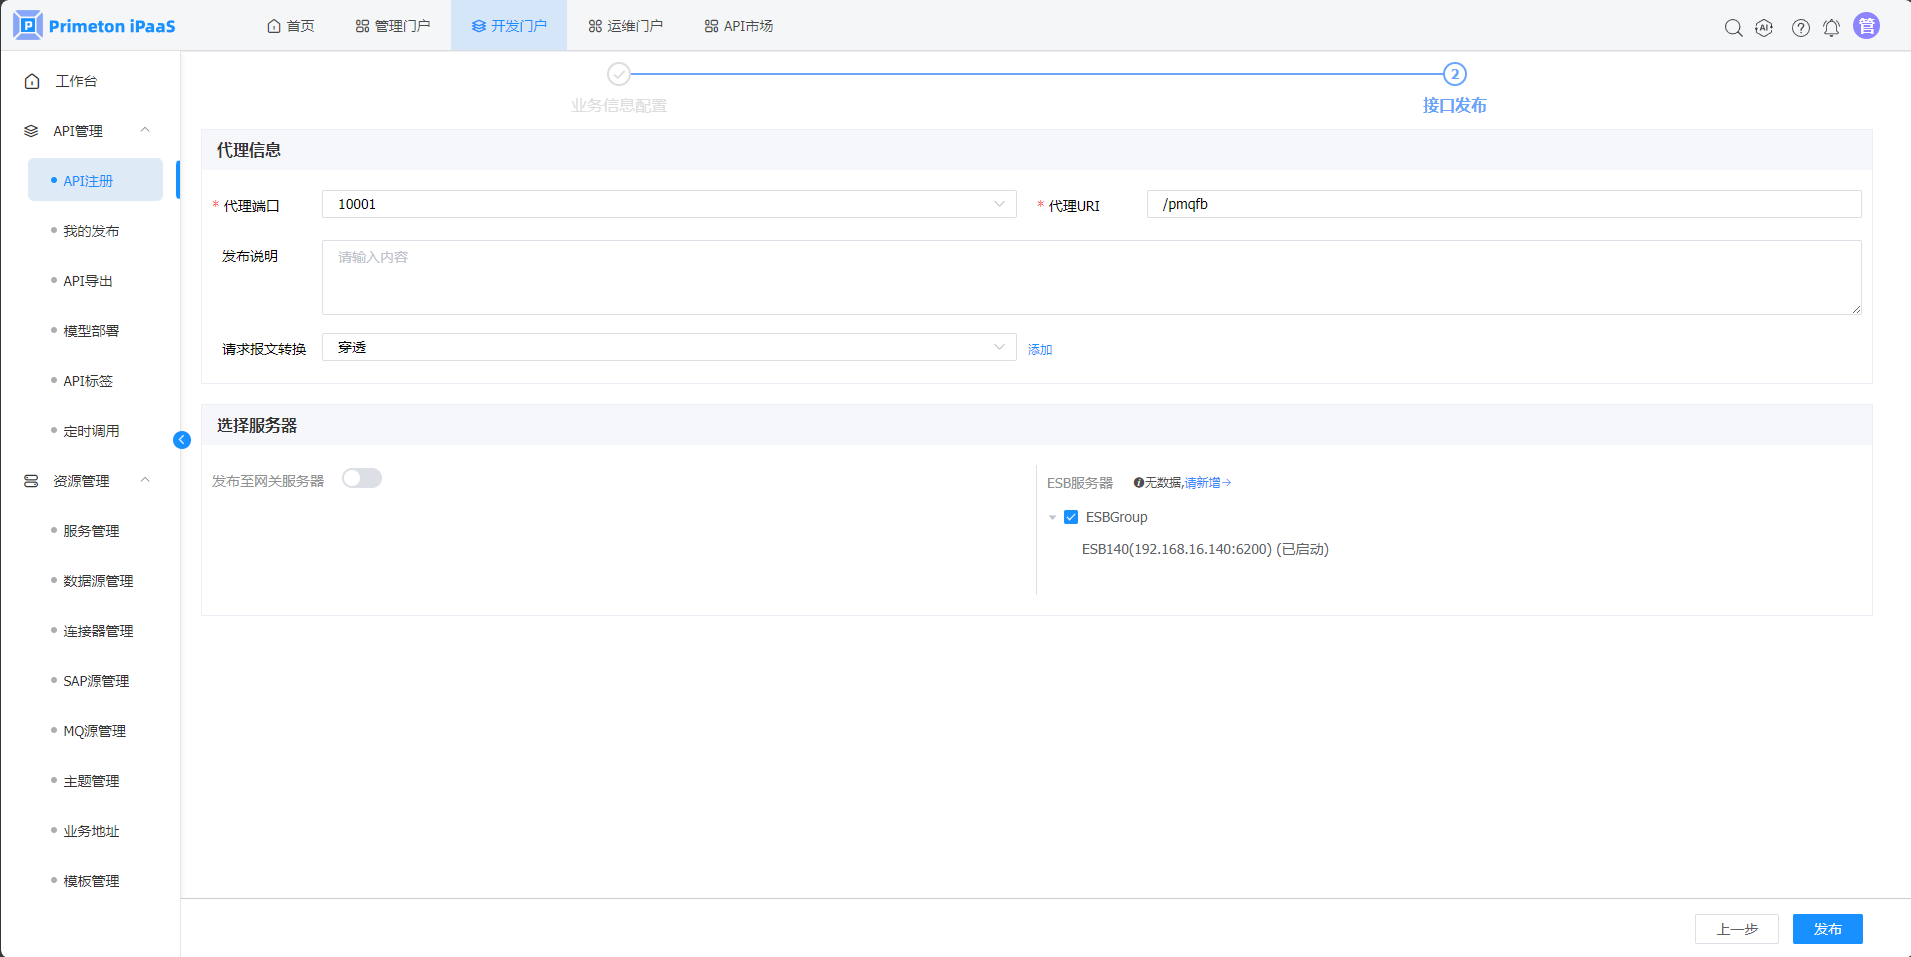
Task: Switch to the 运维门户 tab
Action: pyautogui.click(x=625, y=26)
